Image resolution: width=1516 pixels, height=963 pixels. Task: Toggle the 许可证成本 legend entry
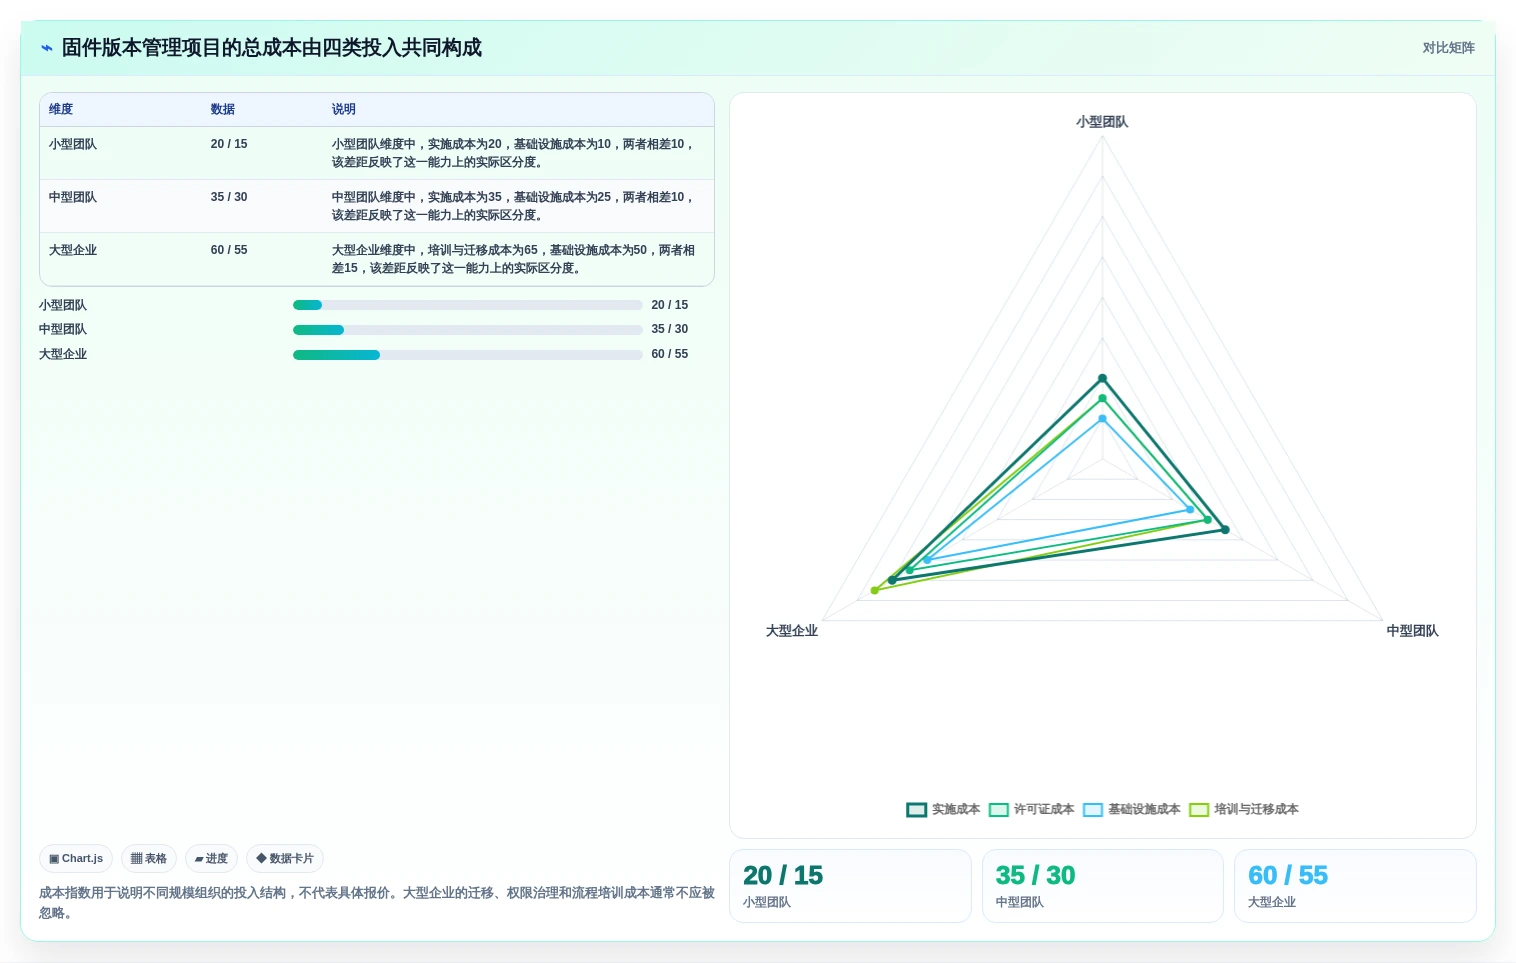1032,810
